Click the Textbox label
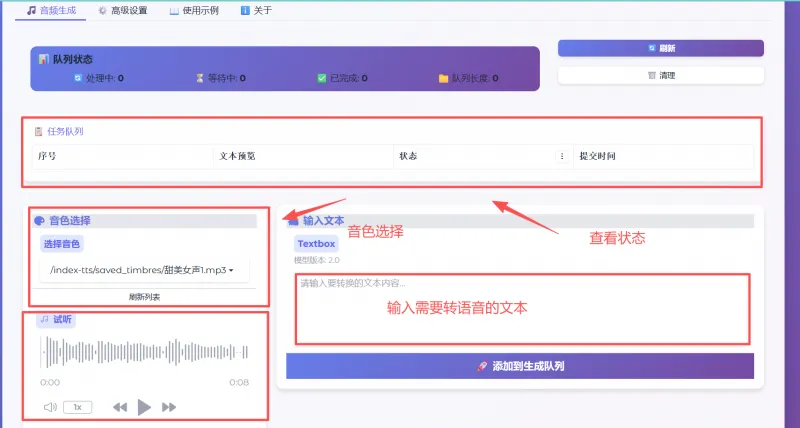Screen dimensions: 800x428 (x=316, y=244)
